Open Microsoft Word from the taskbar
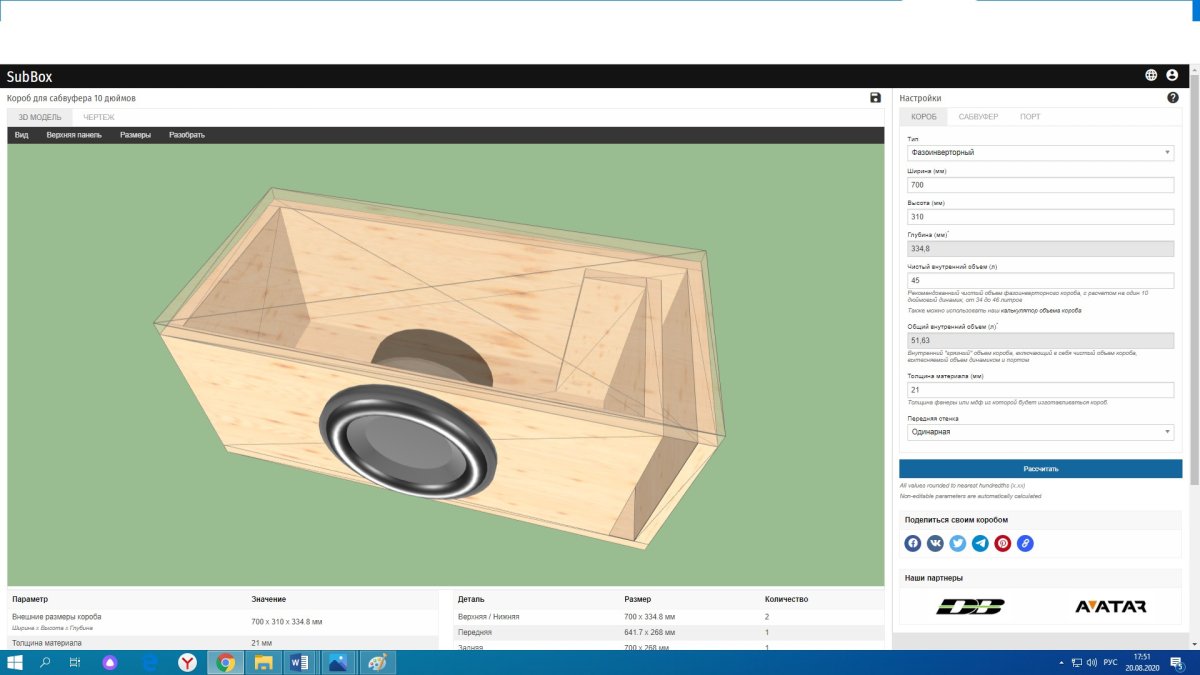Screen dimensions: 1200x675 [298, 662]
